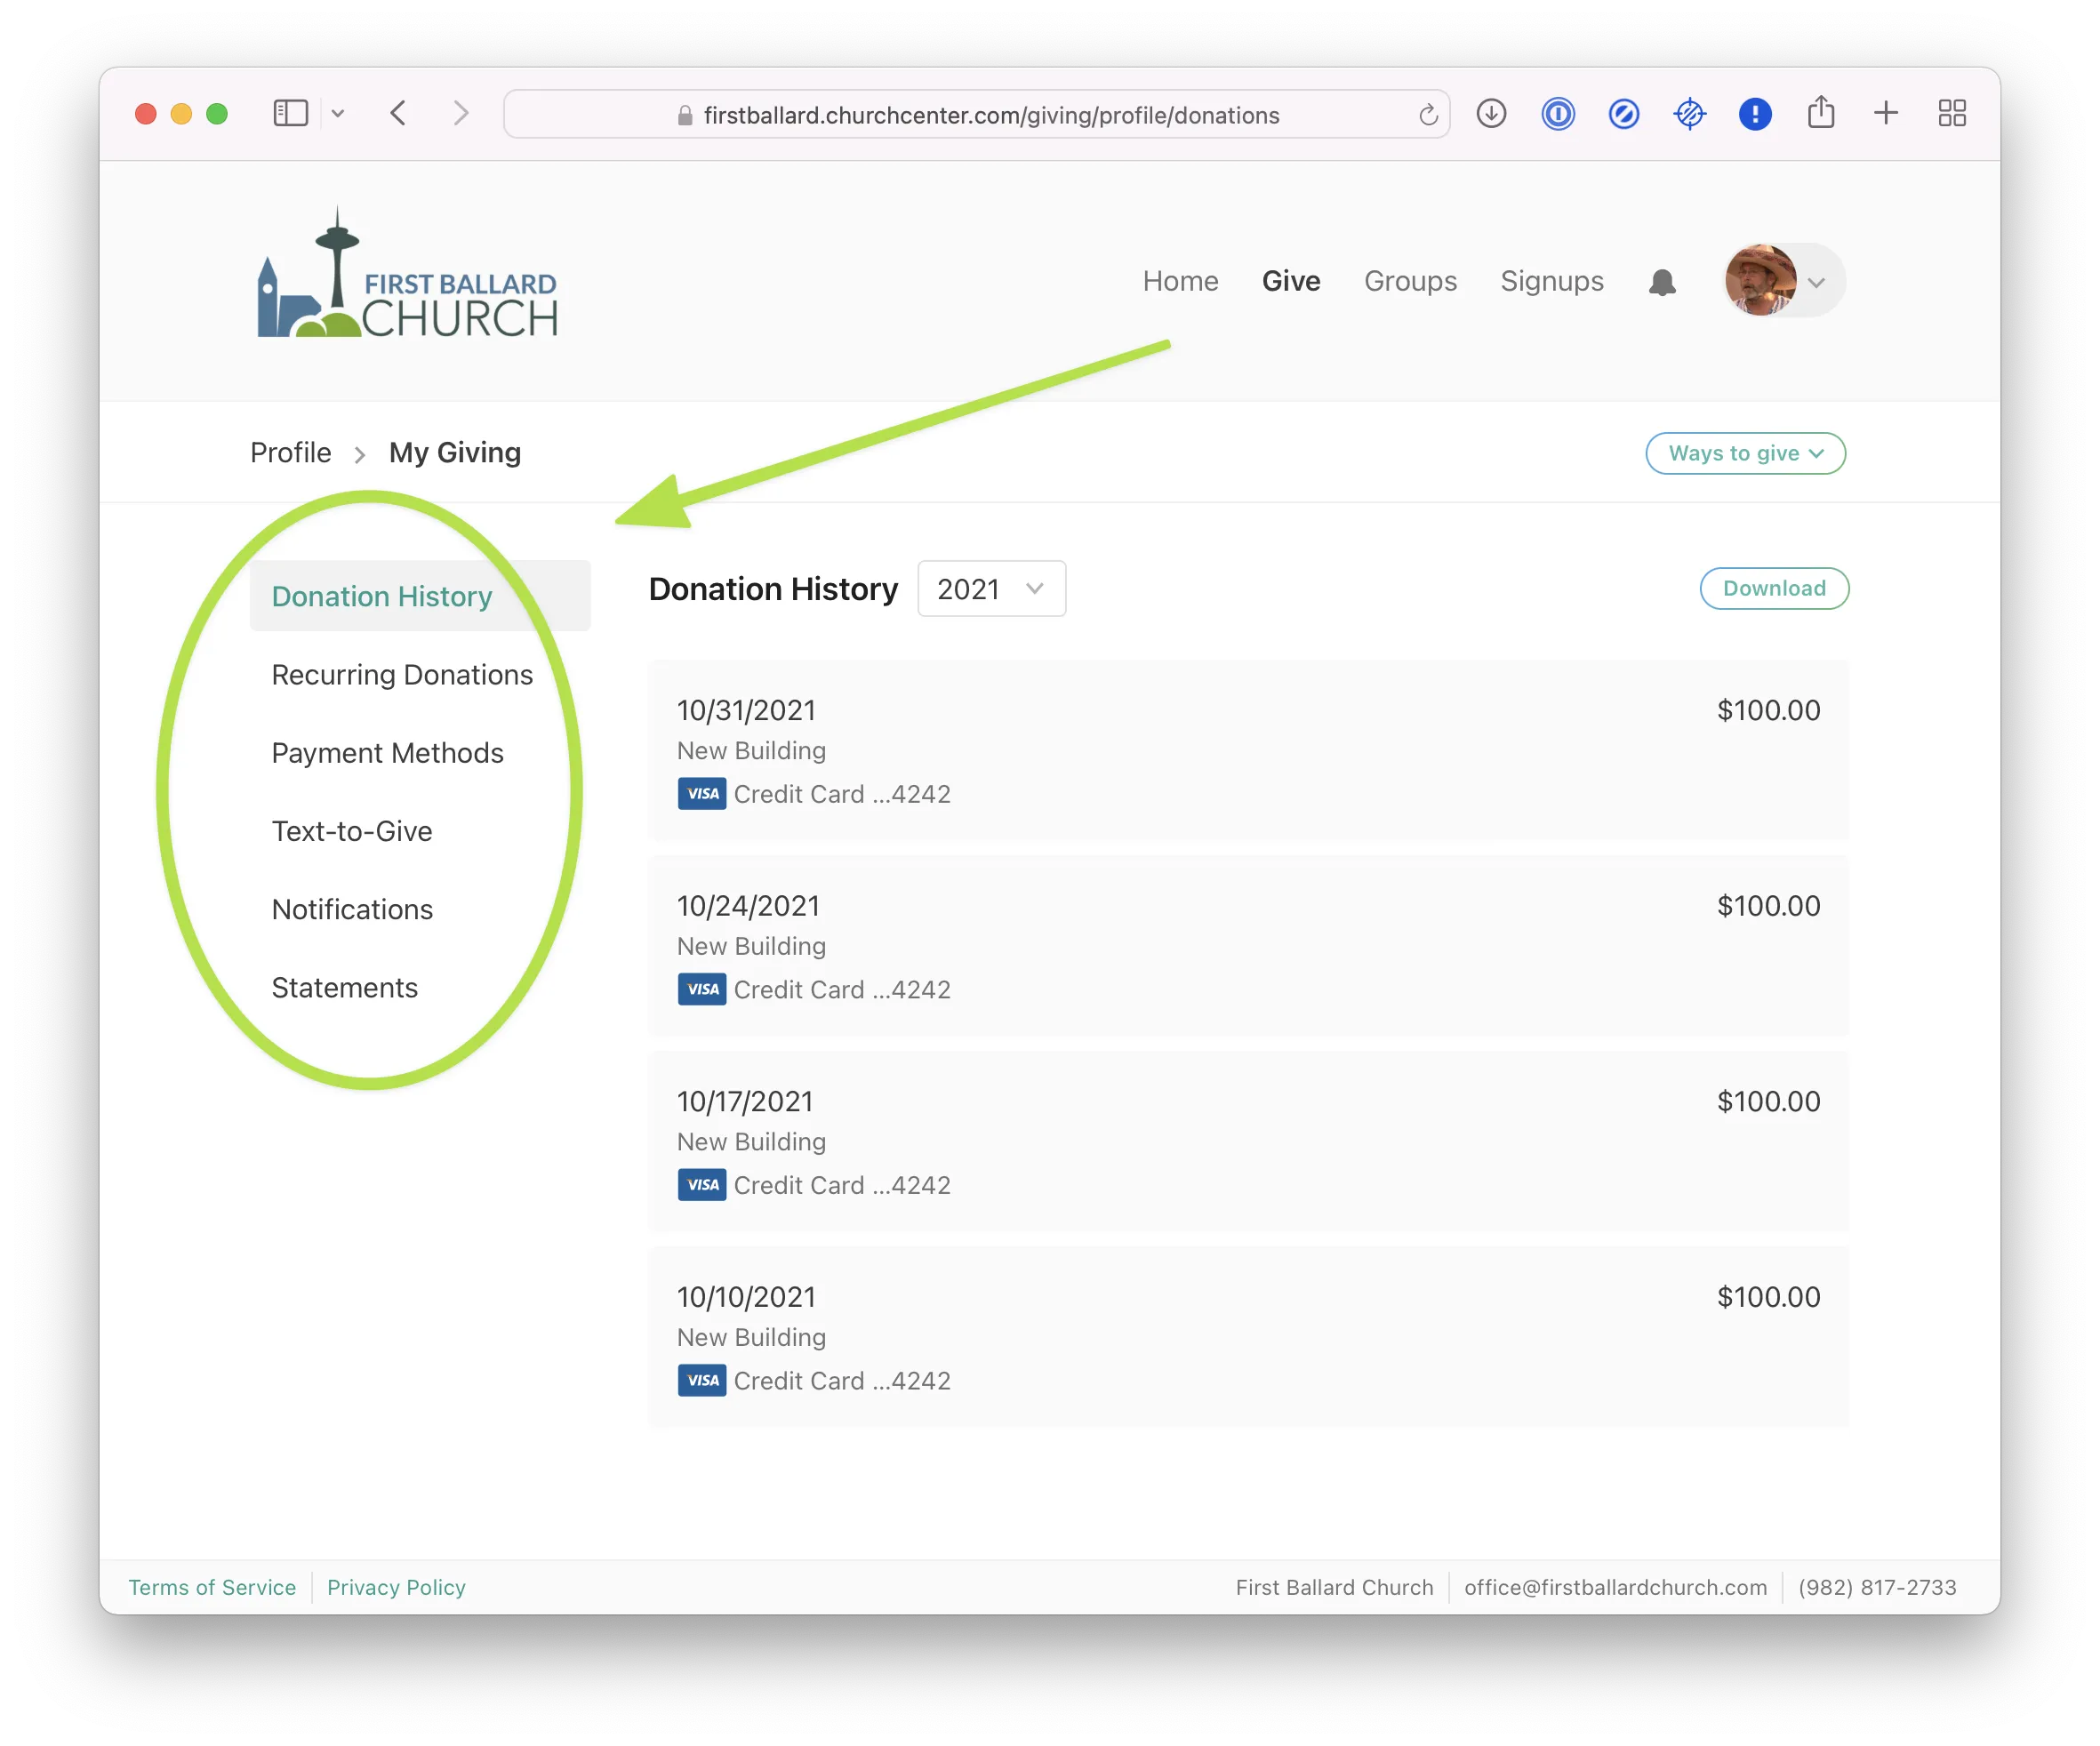Reload the page using refresh icon
Screen dimensions: 2100x1746
point(1427,115)
